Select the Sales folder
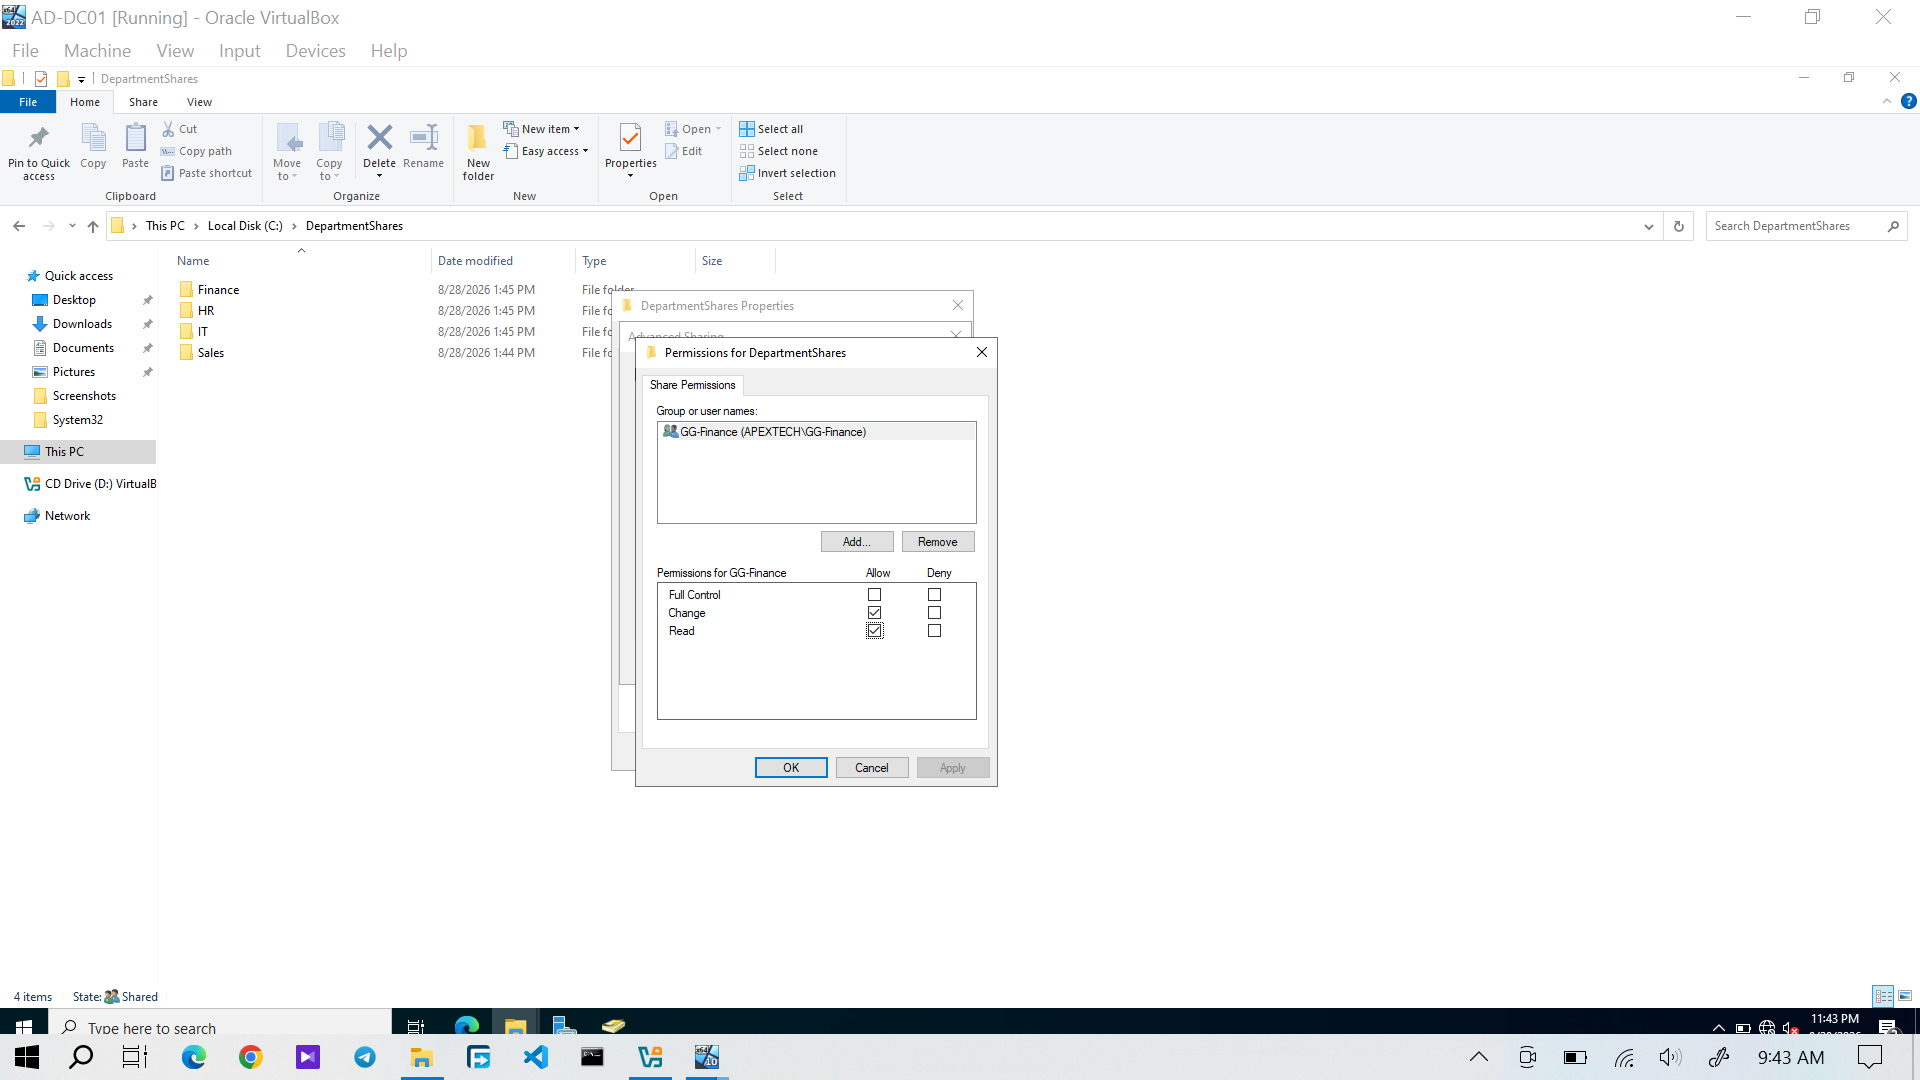 210,353
